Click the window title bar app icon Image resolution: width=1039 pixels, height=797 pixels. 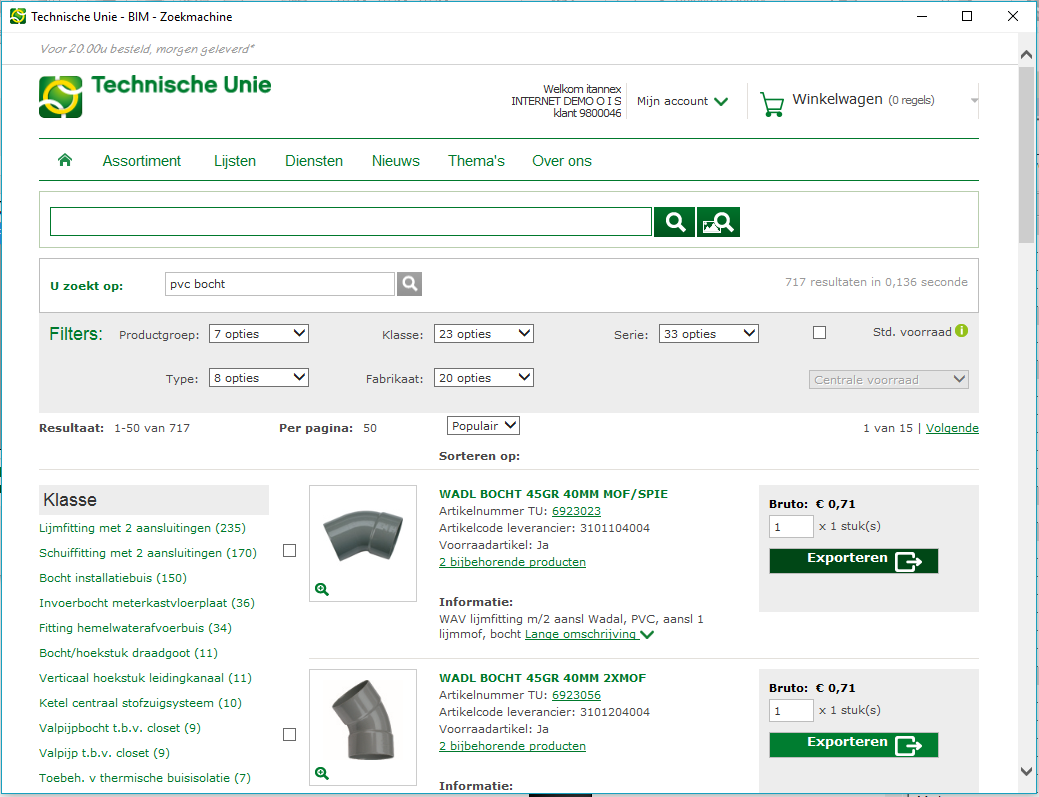click(x=18, y=17)
